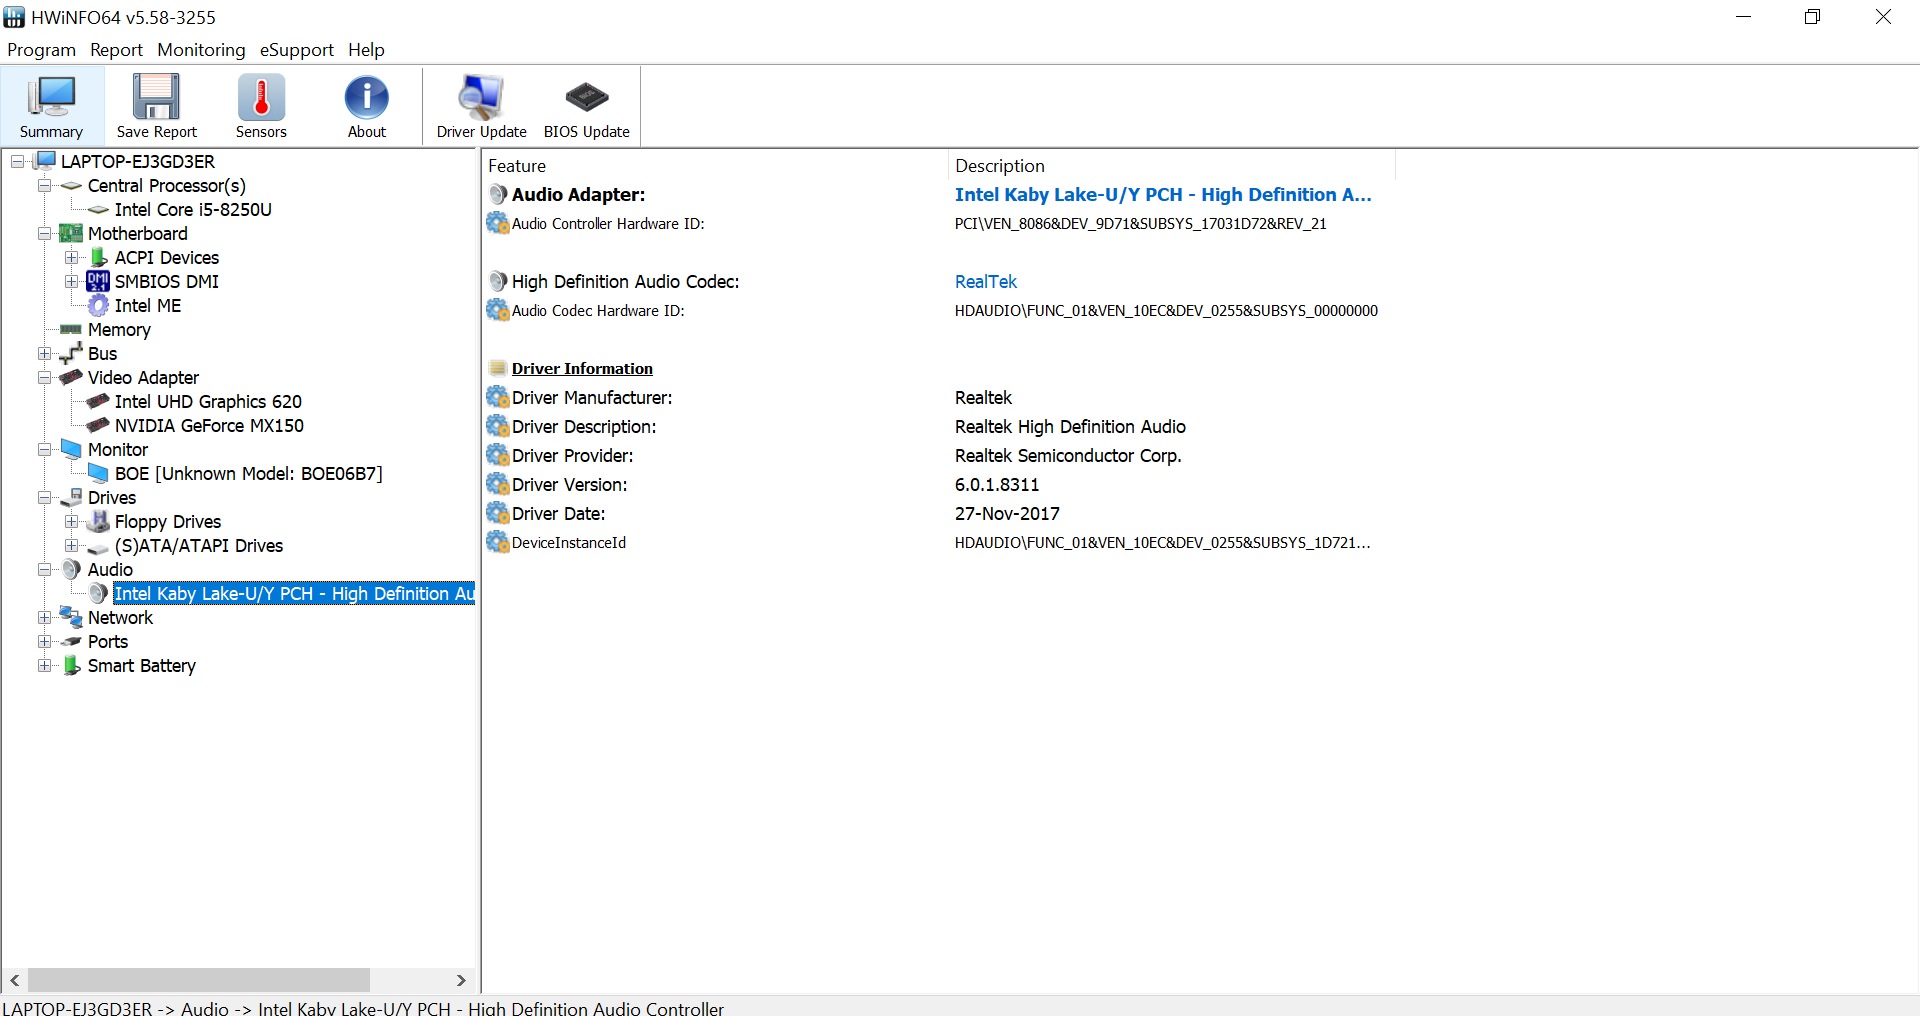
Task: Click the Central Processor(s) chip icon
Action: (71, 185)
